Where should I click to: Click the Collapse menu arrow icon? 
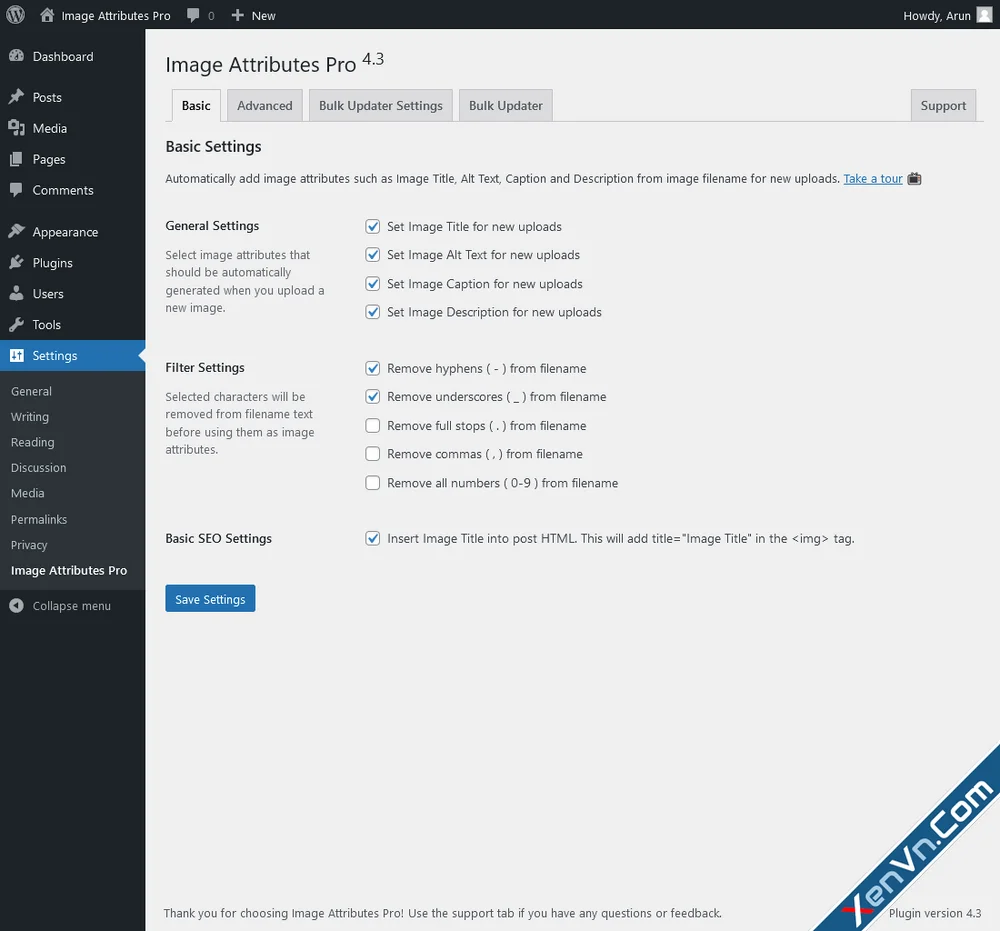tap(17, 606)
